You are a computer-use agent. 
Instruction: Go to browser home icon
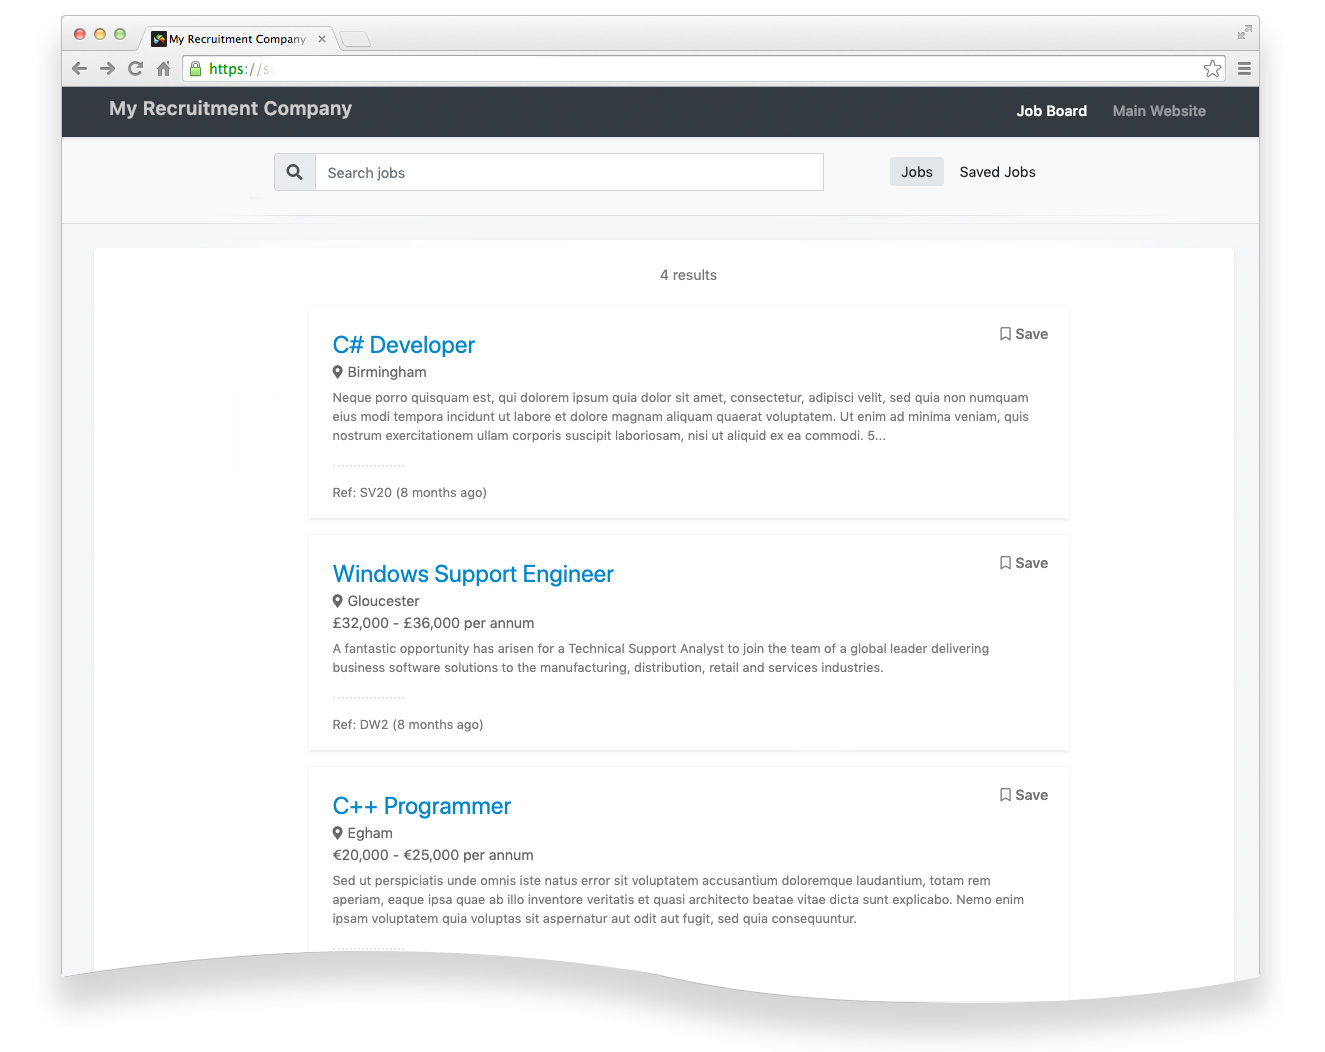pyautogui.click(x=163, y=69)
